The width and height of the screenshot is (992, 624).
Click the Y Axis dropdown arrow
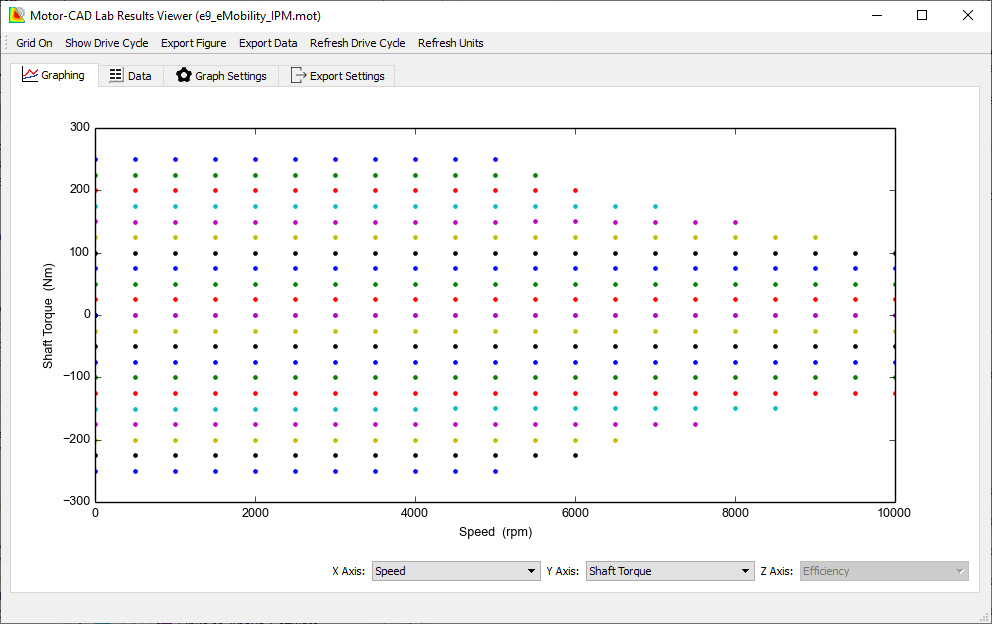pos(745,571)
